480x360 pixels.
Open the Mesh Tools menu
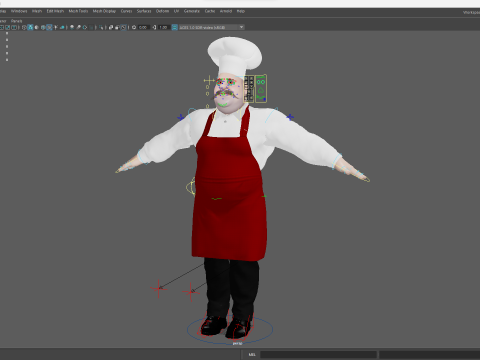pyautogui.click(x=78, y=11)
